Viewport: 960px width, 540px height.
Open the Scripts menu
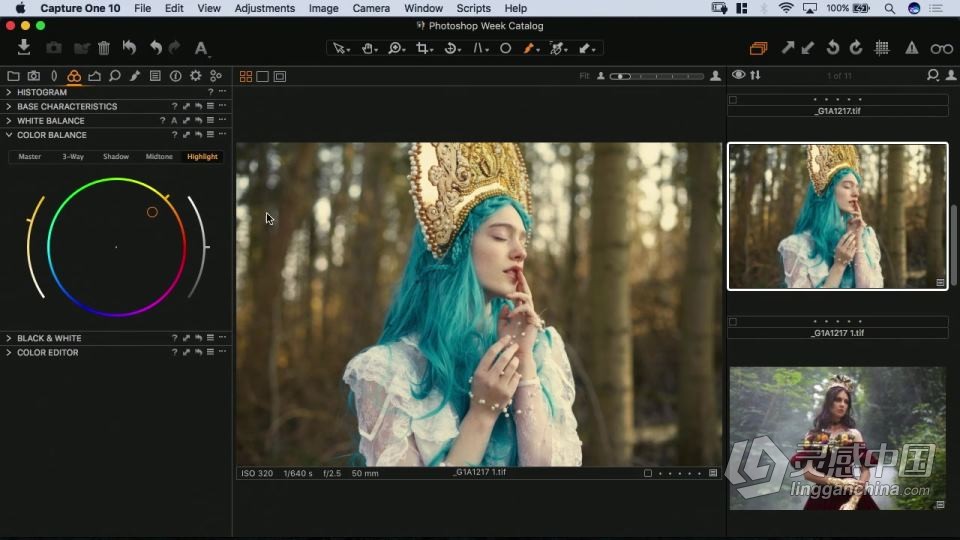pyautogui.click(x=473, y=9)
